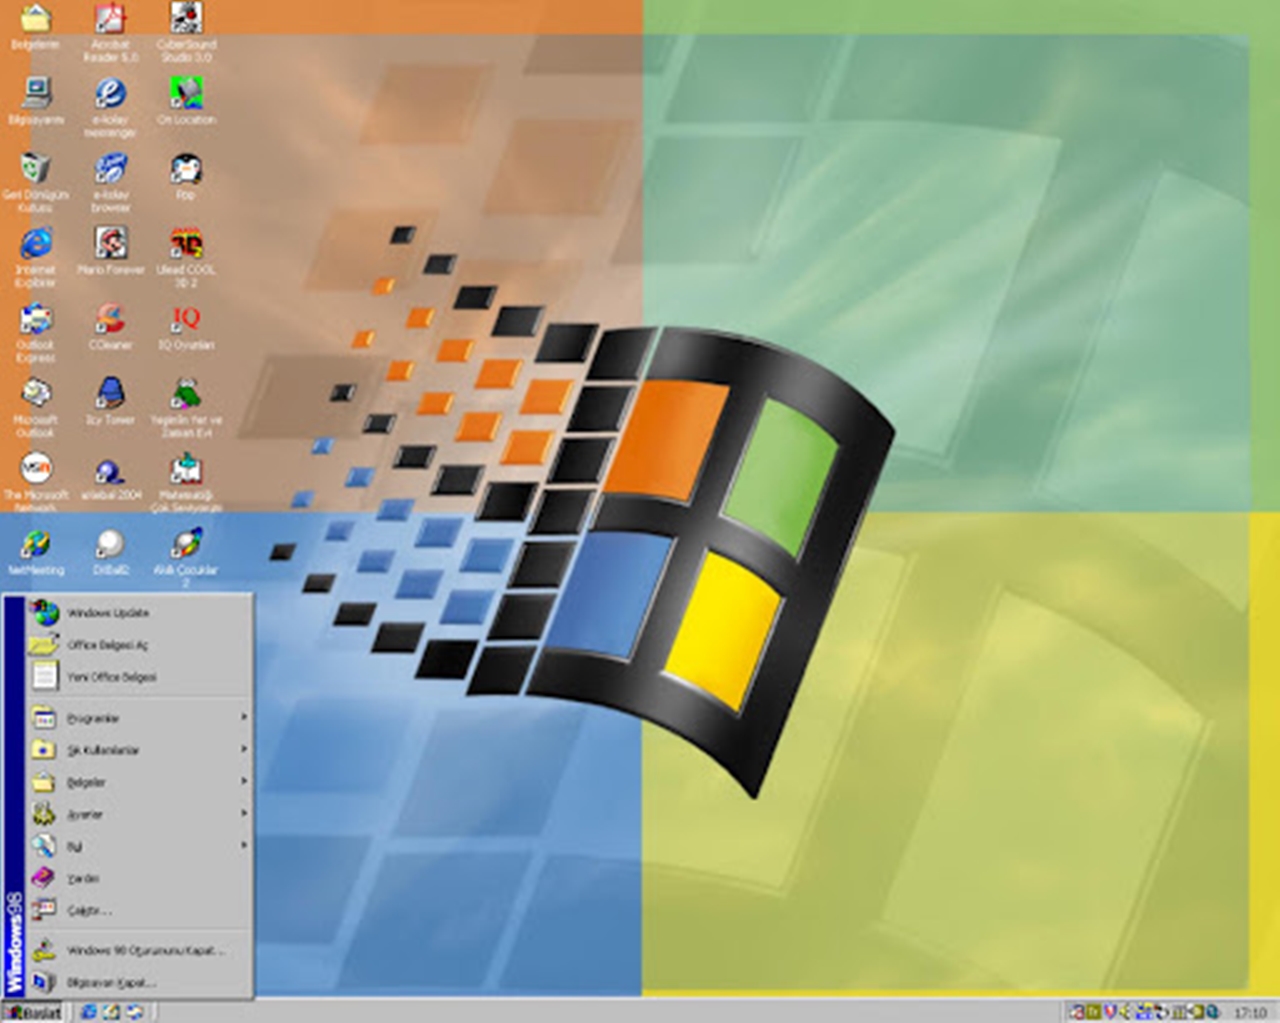Open the Ulead COOL 3D 2 shortcut
The width and height of the screenshot is (1280, 1023).
pyautogui.click(x=186, y=243)
